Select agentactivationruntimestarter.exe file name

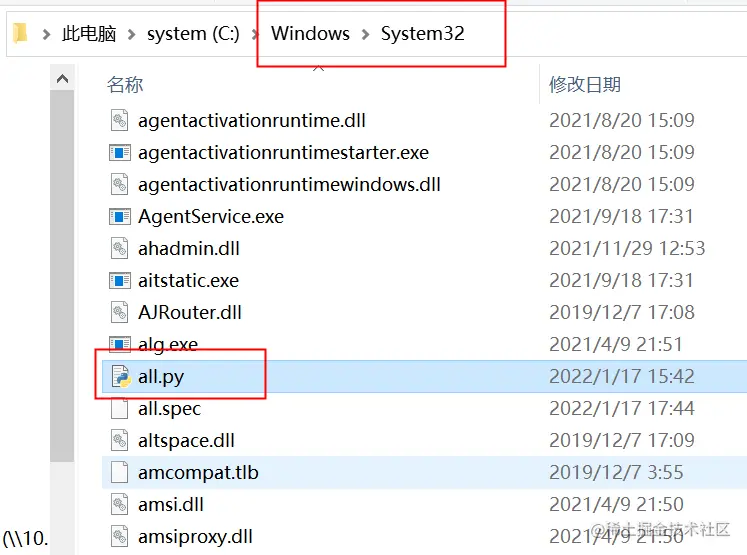click(x=283, y=153)
